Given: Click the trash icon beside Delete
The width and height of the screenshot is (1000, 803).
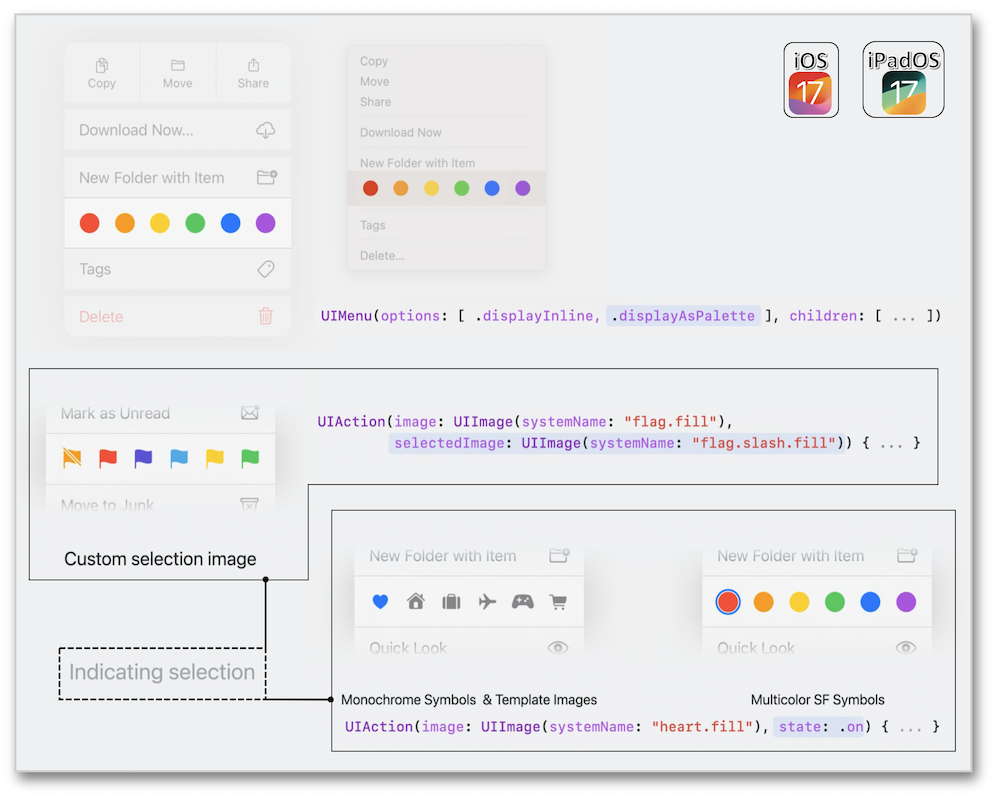Looking at the screenshot, I should coord(266,316).
